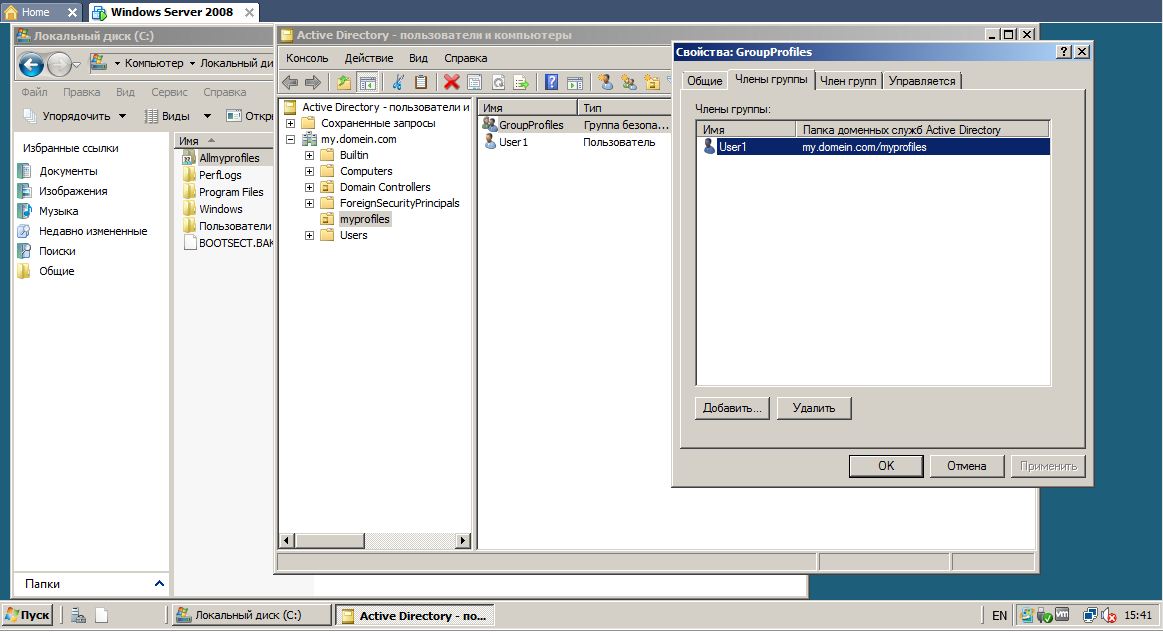
Task: Collapse the my.domein.com tree node
Action: 291,139
